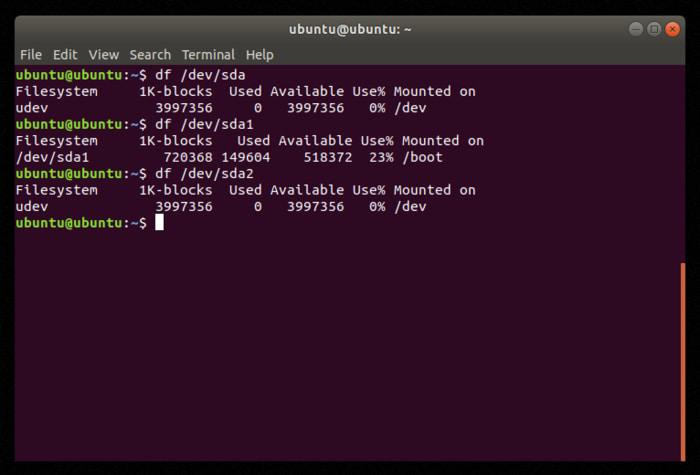Open the Terminal menu
This screenshot has height=475, width=700.
[208, 55]
